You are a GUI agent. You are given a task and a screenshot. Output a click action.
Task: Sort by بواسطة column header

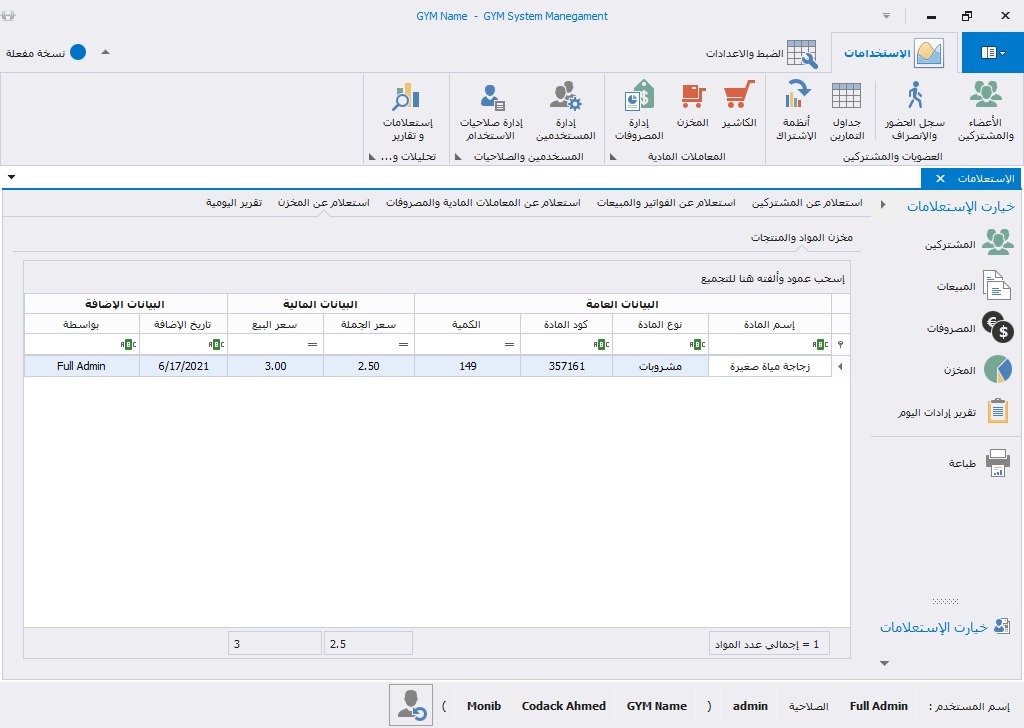point(81,324)
